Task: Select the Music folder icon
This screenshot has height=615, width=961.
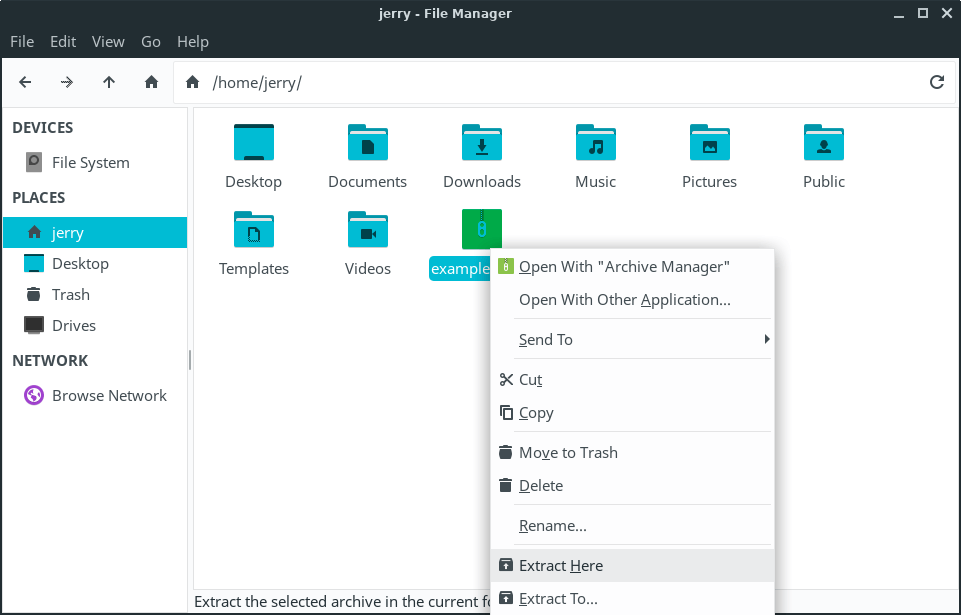Action: 596,143
